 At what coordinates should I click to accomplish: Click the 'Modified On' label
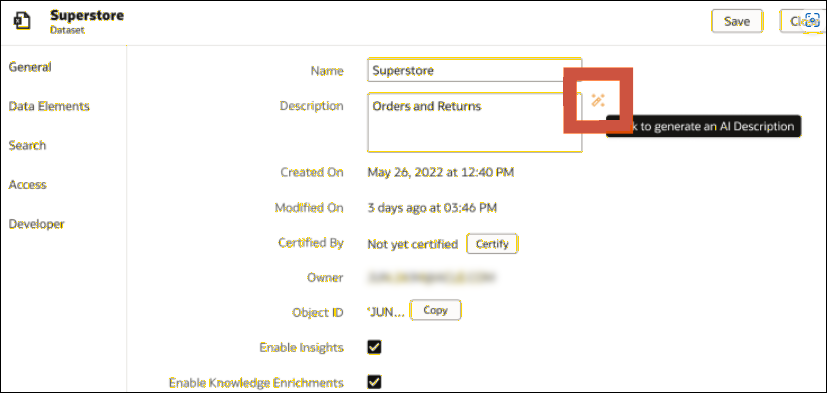pyautogui.click(x=309, y=208)
